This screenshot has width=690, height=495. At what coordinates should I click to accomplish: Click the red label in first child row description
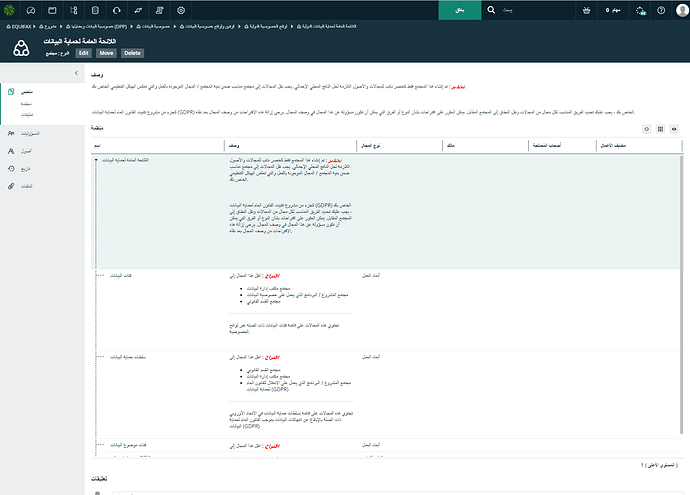tap(272, 276)
